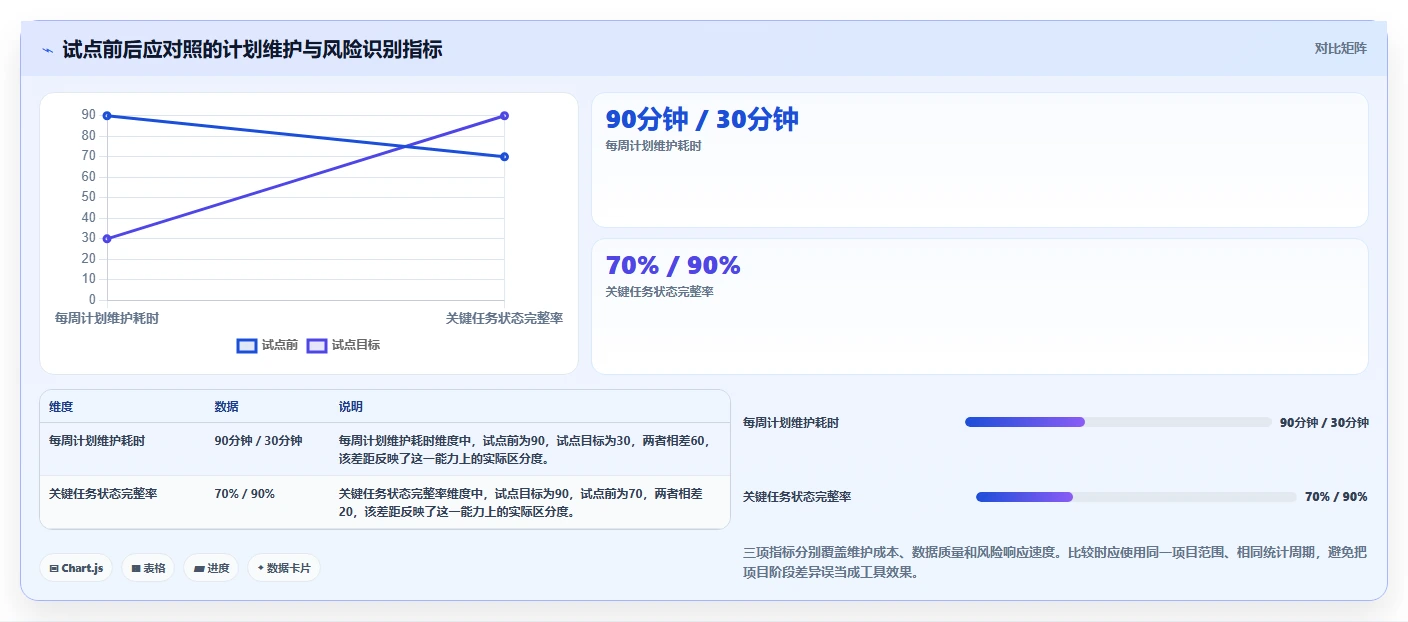Click the 试点目标 data point at 90
Screen dimensions: 1408x622
[504, 116]
